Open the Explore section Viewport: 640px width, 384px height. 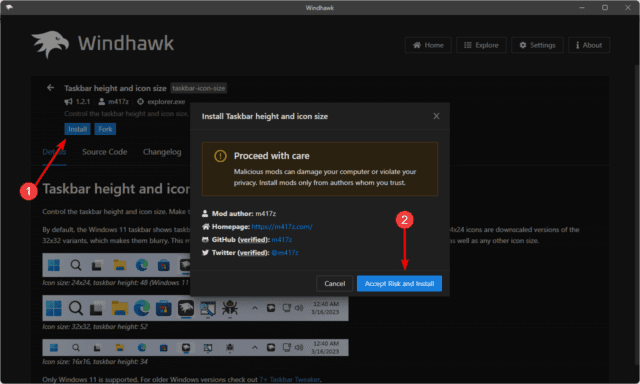[x=481, y=45]
